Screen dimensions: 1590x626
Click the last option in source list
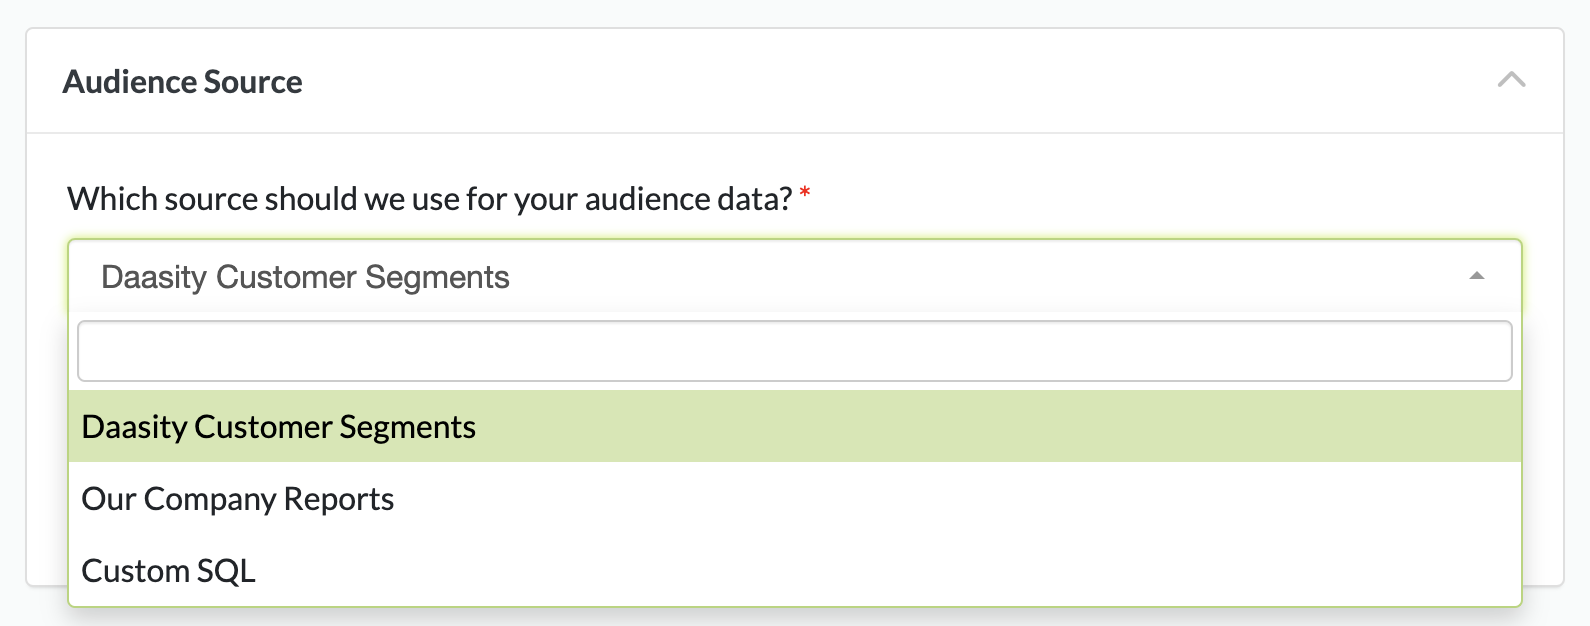click(169, 571)
